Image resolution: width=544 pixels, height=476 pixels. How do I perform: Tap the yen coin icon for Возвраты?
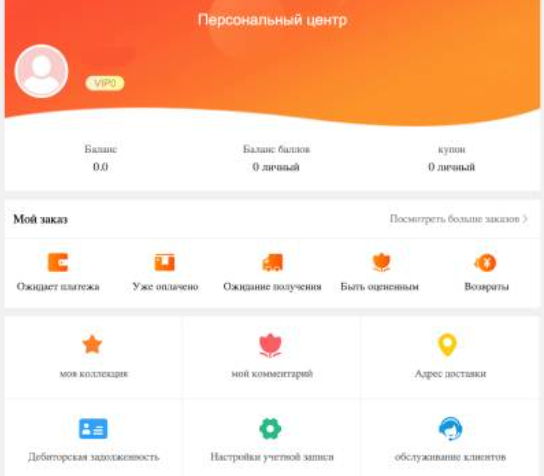click(485, 263)
